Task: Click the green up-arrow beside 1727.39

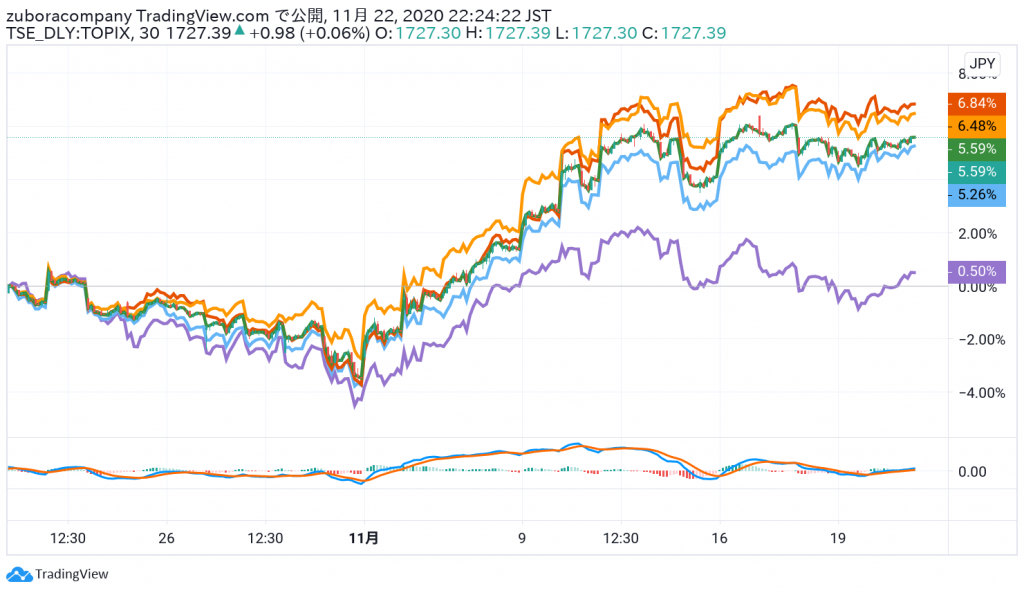Action: [240, 33]
